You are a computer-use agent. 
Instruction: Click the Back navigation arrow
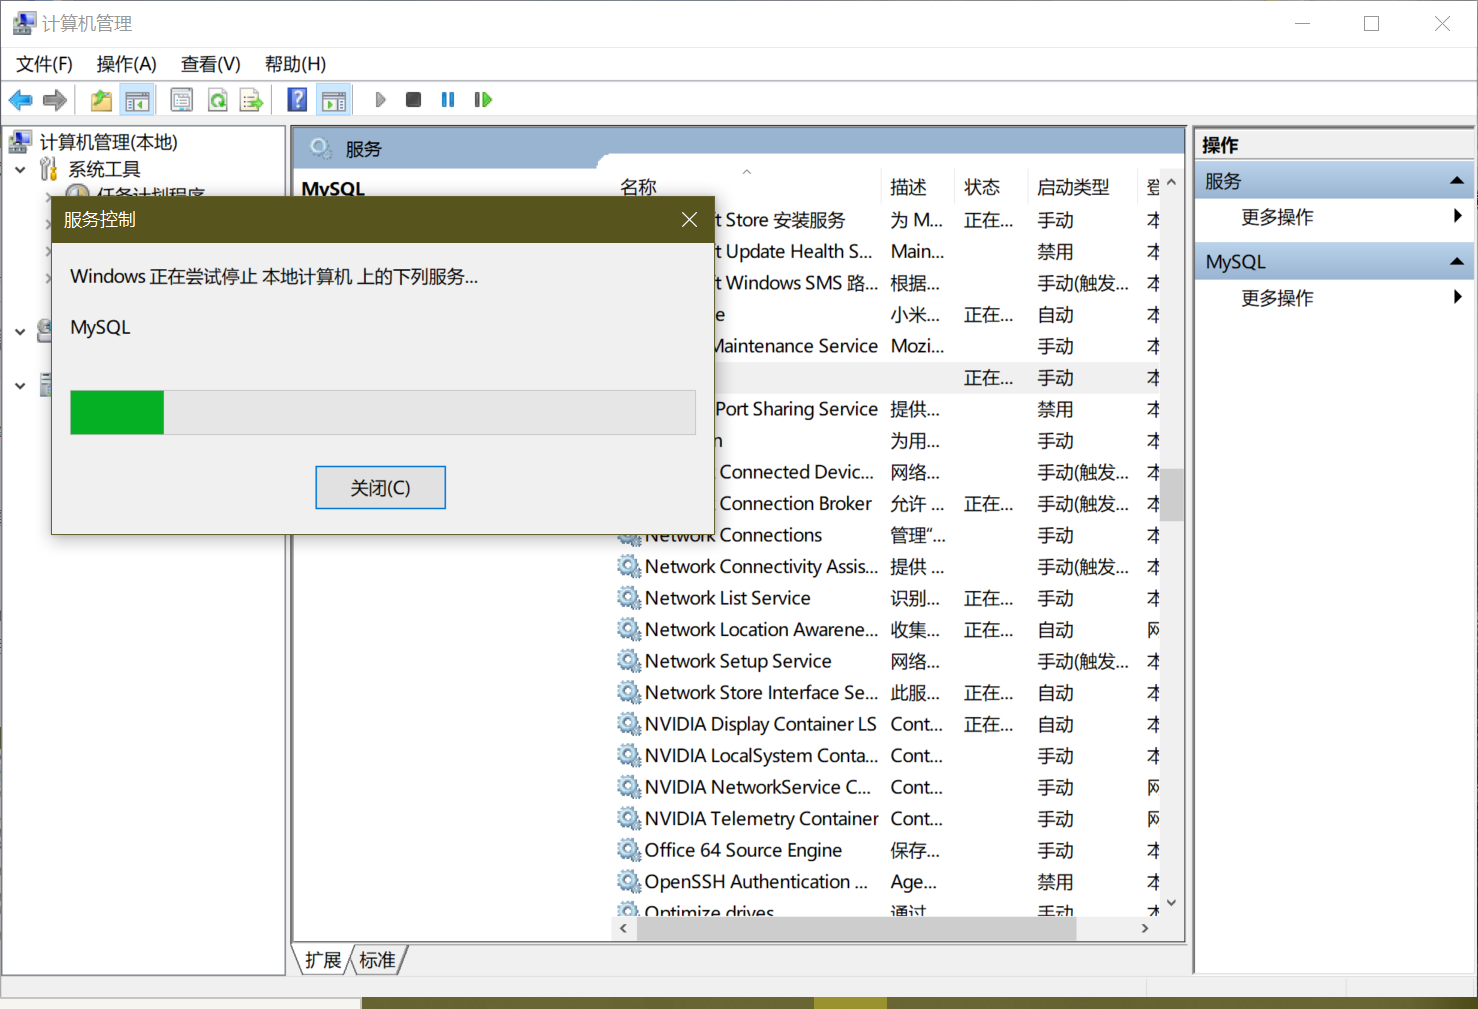(20, 99)
